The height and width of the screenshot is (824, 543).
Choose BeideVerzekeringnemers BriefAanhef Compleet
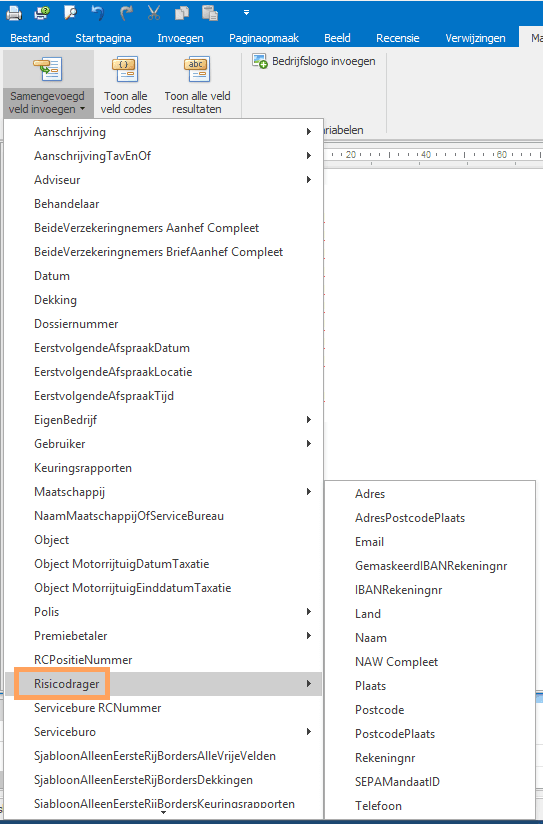[163, 252]
